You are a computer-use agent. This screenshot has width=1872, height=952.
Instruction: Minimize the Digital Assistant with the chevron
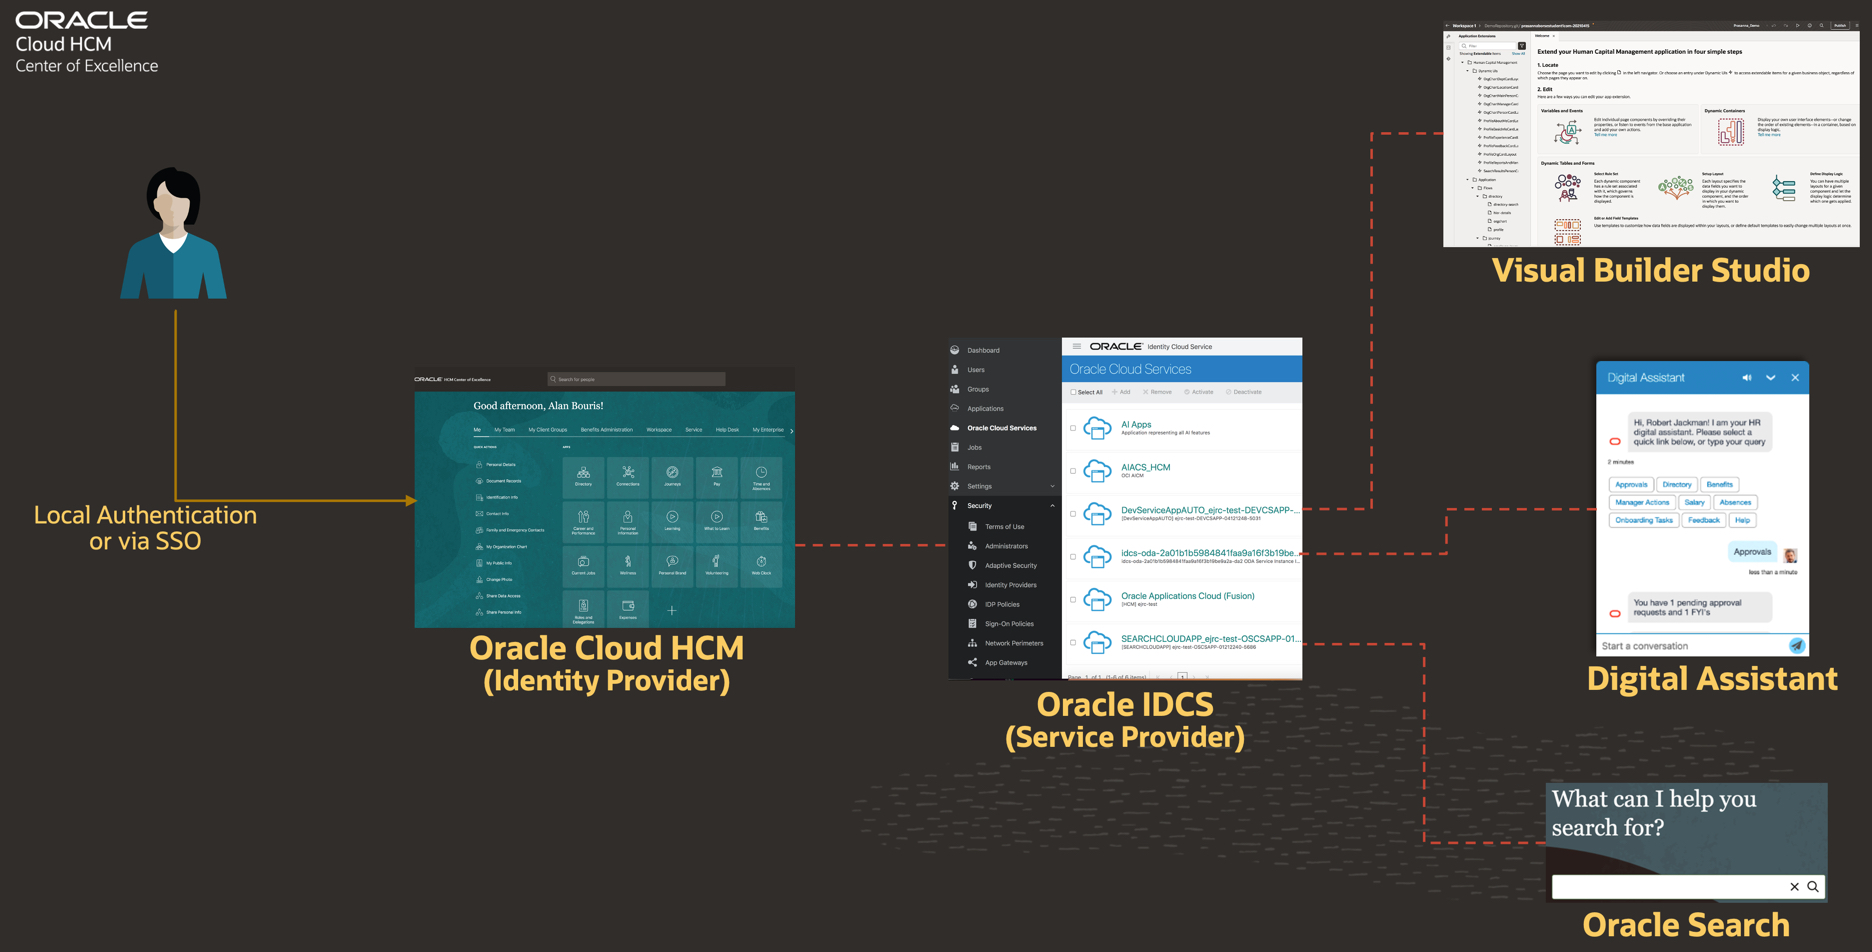coord(1771,378)
